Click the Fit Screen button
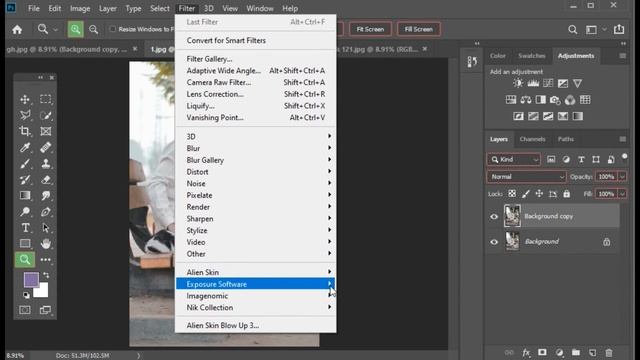The height and width of the screenshot is (360, 640). [x=370, y=29]
